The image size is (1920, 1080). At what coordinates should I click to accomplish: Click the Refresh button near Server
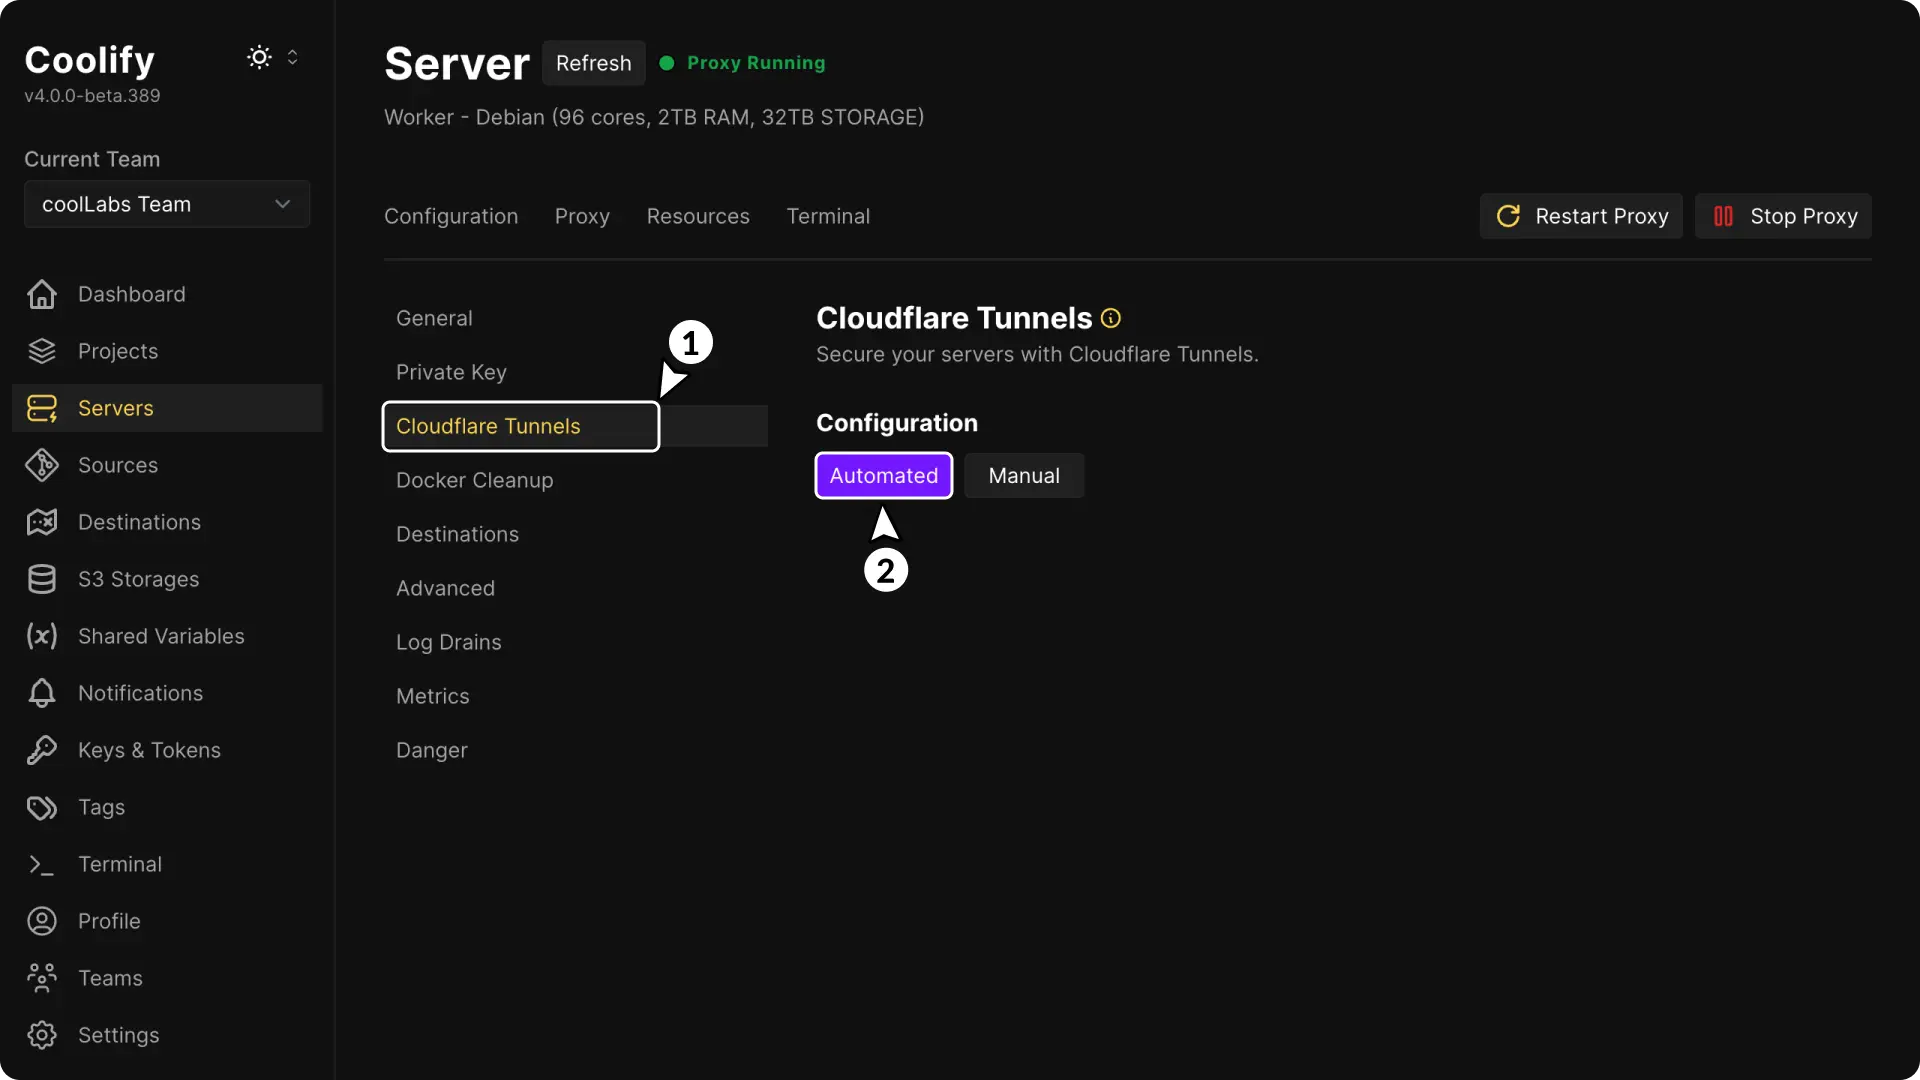click(593, 63)
